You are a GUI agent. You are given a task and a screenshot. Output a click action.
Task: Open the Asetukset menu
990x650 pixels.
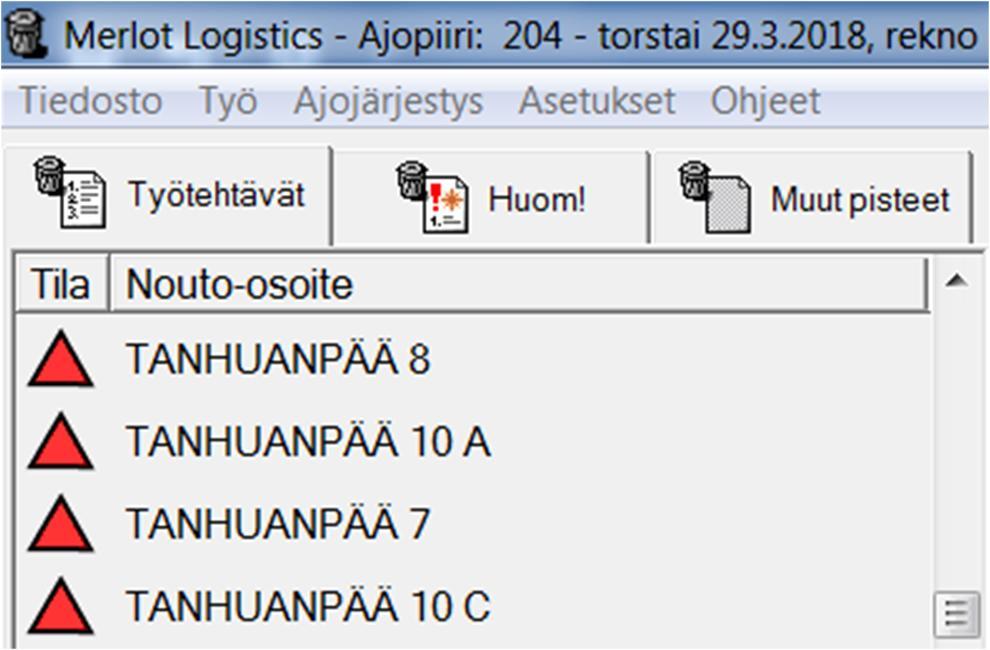[597, 101]
